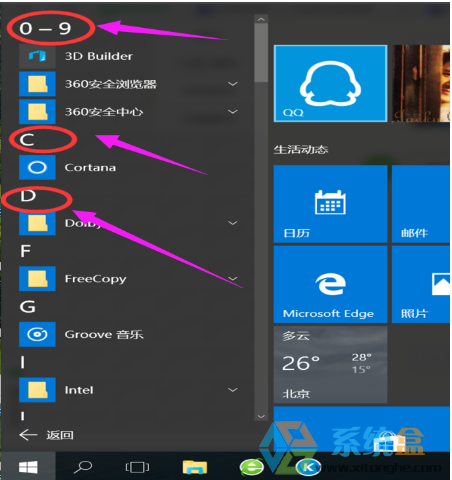The height and width of the screenshot is (480, 452).
Task: Select the Groove 音乐 label
Action: click(104, 334)
